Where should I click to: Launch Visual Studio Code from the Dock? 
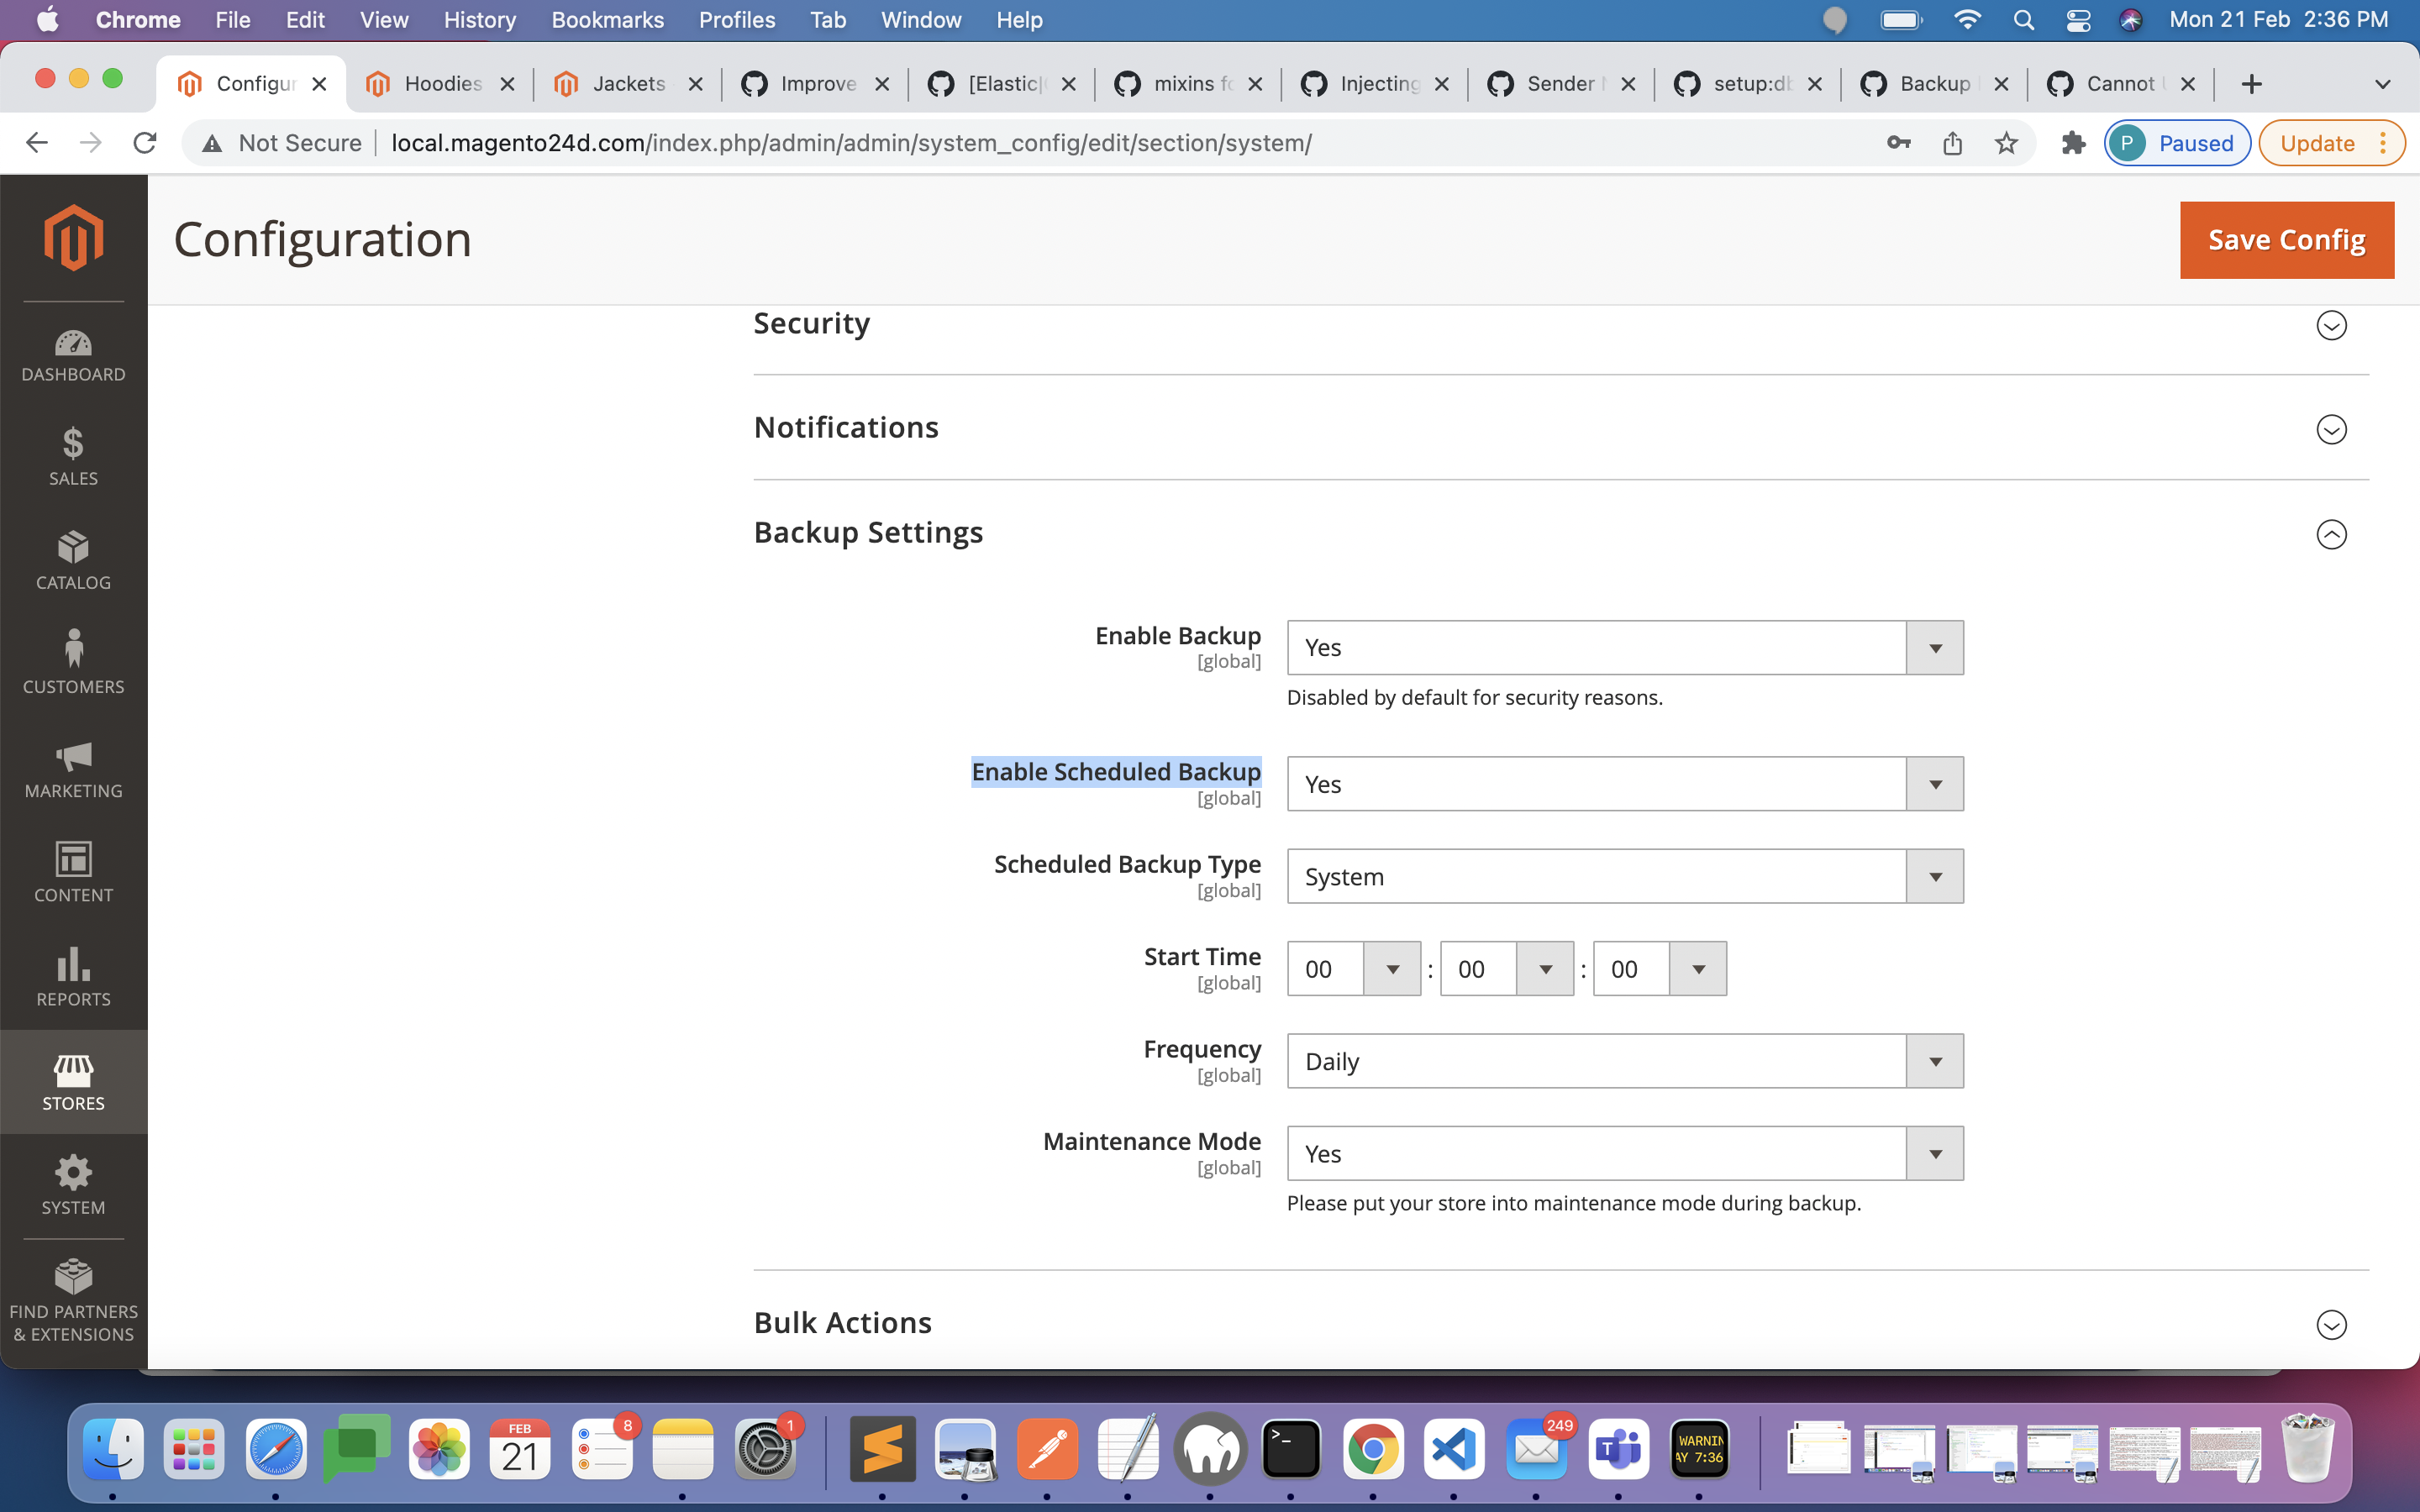[1454, 1447]
